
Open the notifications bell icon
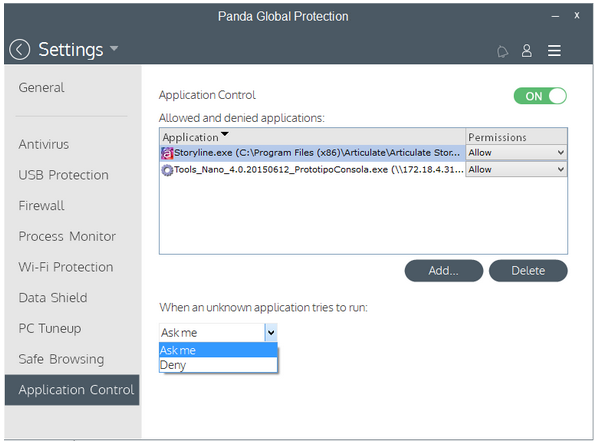click(502, 51)
